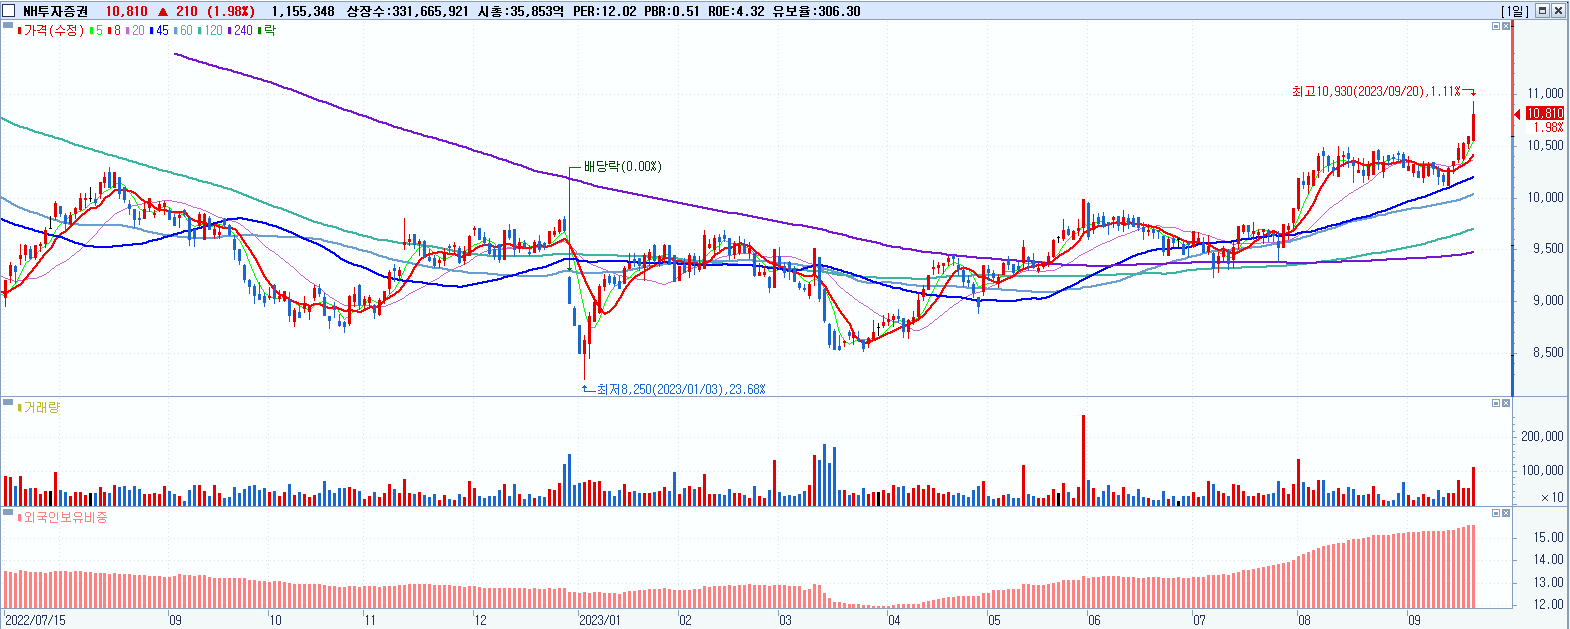
Task: Select the 20-day moving average legend
Action: (135, 31)
